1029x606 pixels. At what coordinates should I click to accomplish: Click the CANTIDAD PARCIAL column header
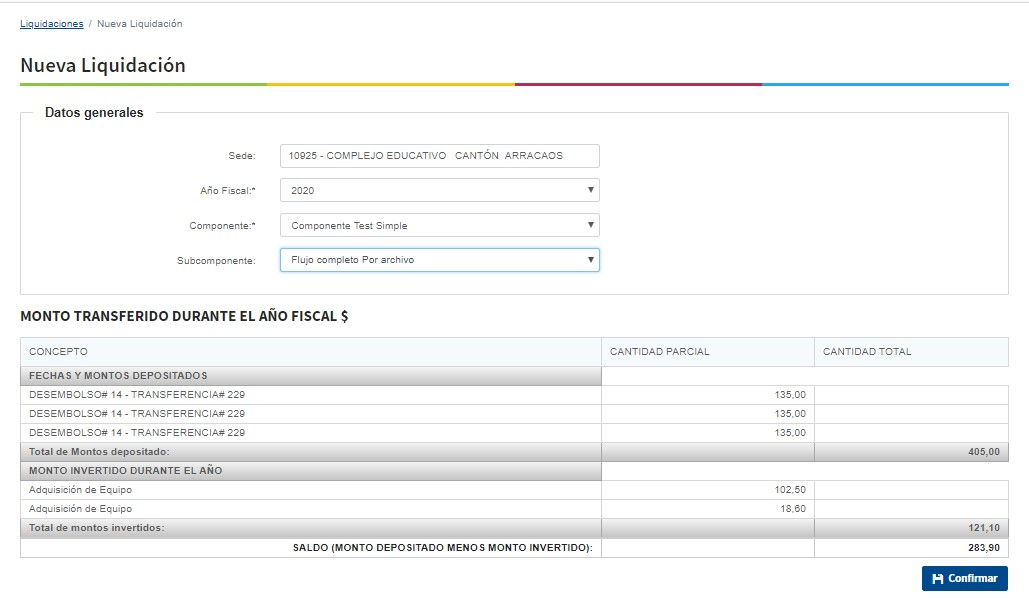pos(659,352)
